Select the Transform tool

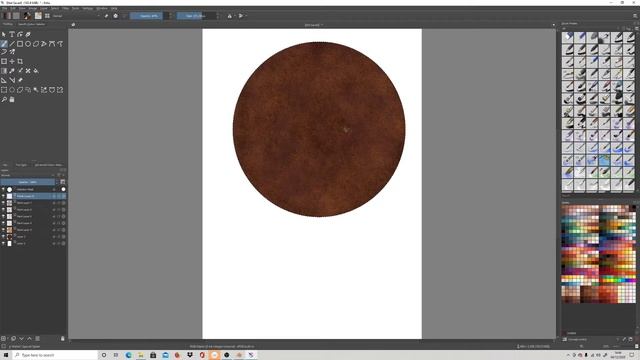tap(4, 61)
